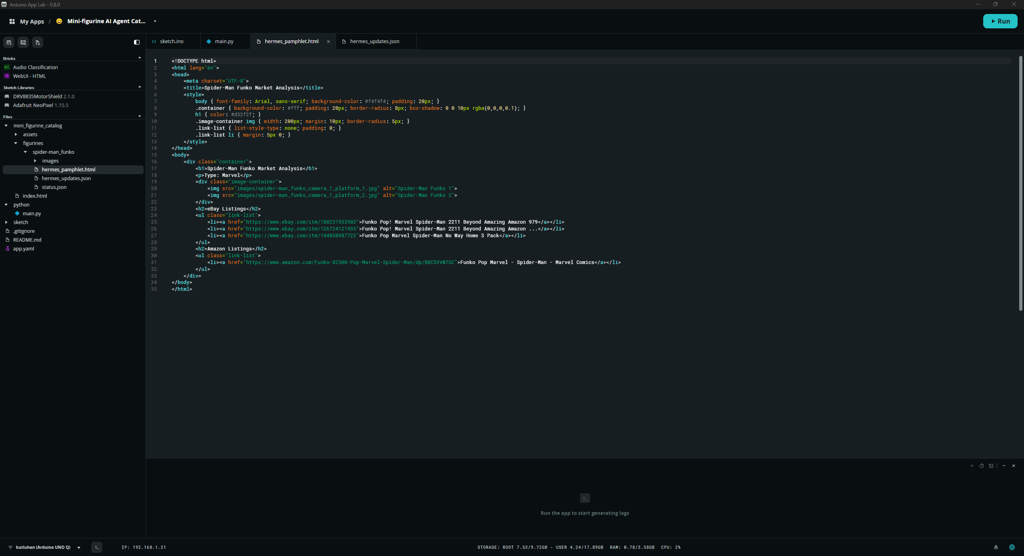Collapse the mini_figurine_catalog folder
1024x556 pixels.
tap(7, 125)
